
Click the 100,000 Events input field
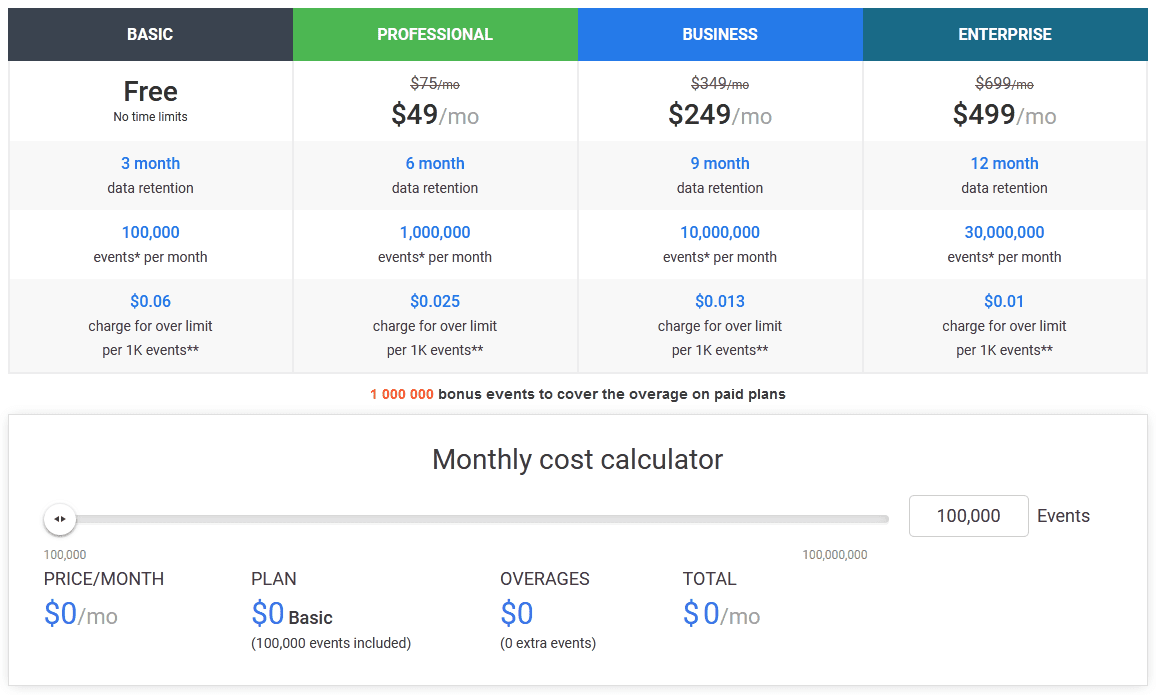coord(968,515)
